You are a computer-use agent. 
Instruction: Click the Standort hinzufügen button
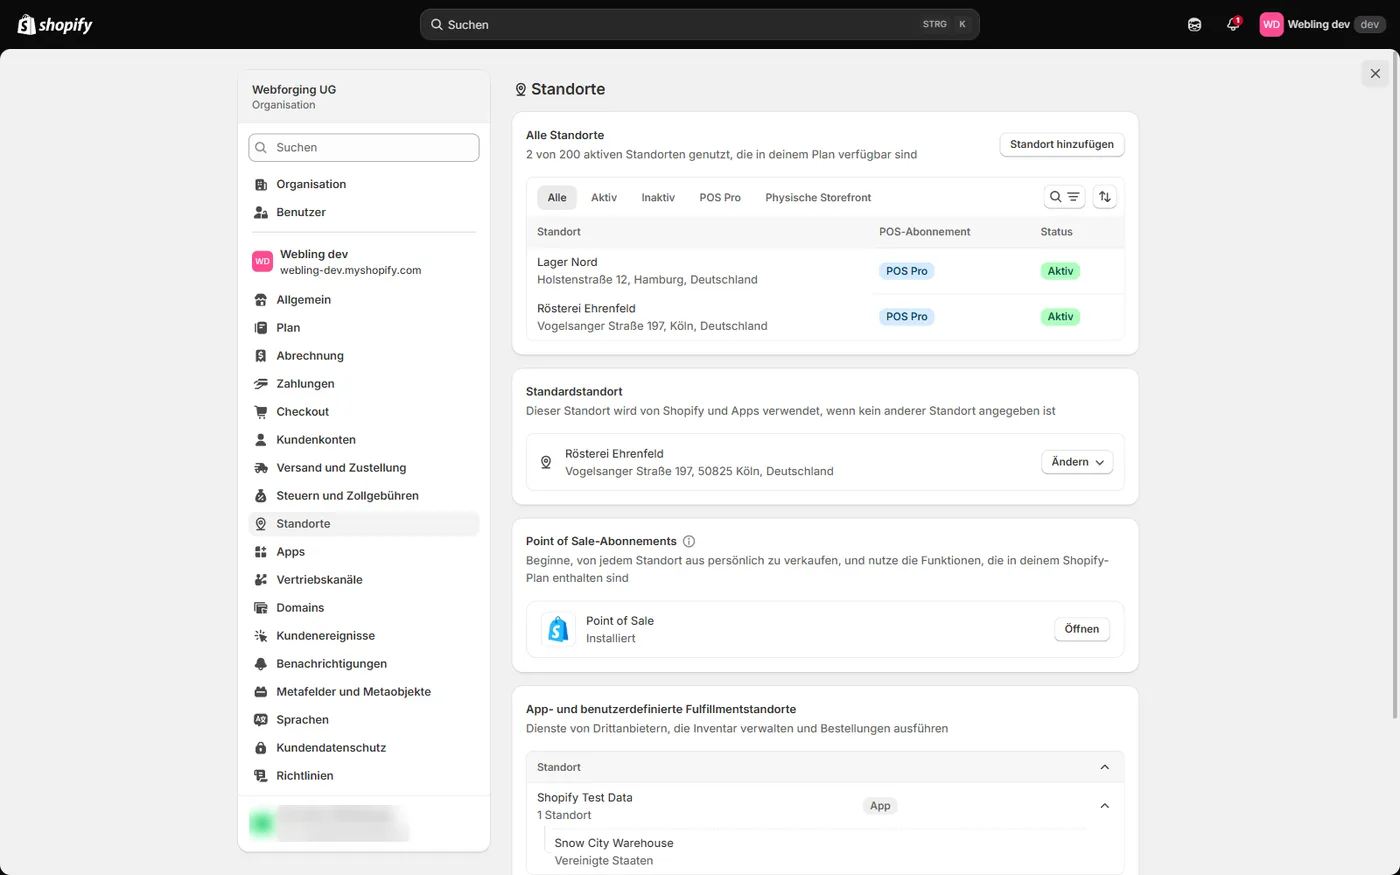[1062, 144]
